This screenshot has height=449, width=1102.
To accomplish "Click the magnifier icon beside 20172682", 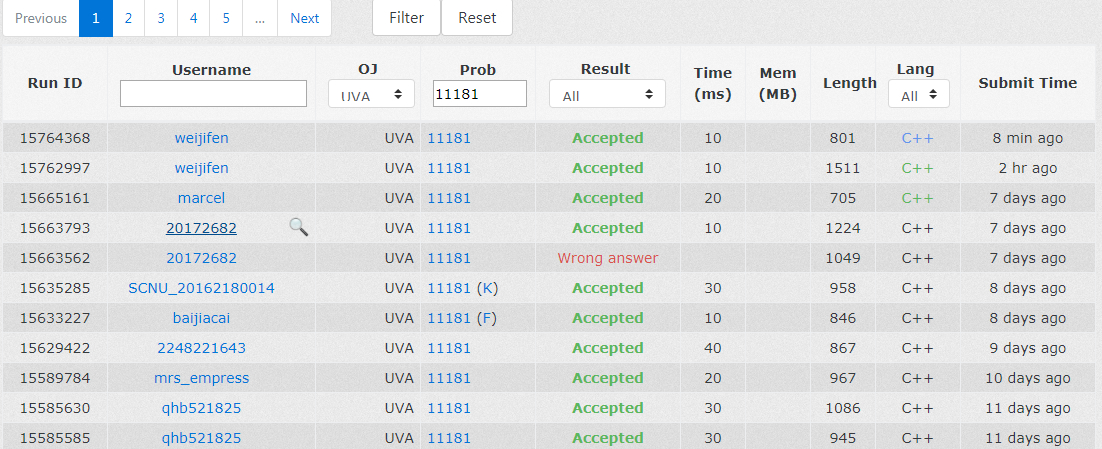I will [298, 227].
